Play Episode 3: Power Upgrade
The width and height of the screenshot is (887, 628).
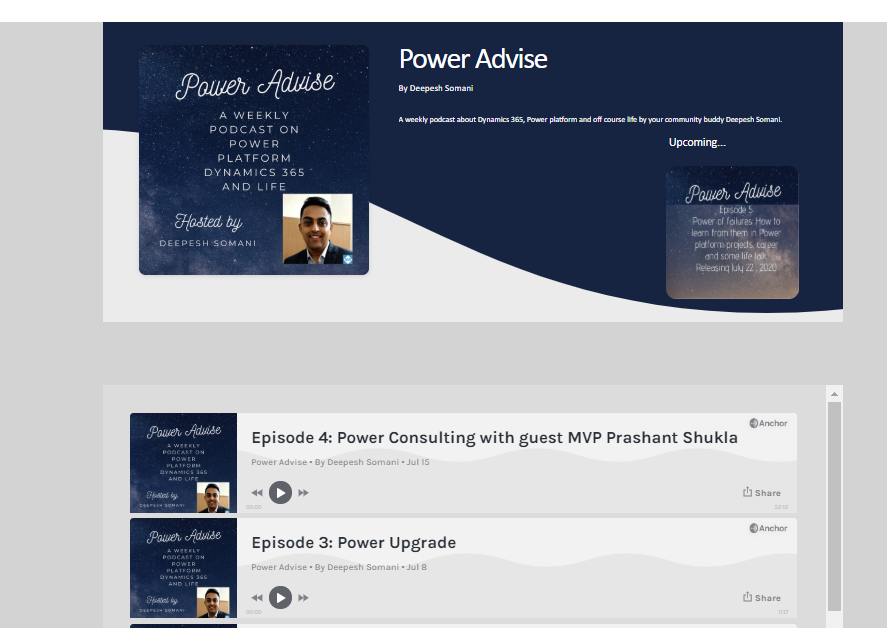point(280,598)
